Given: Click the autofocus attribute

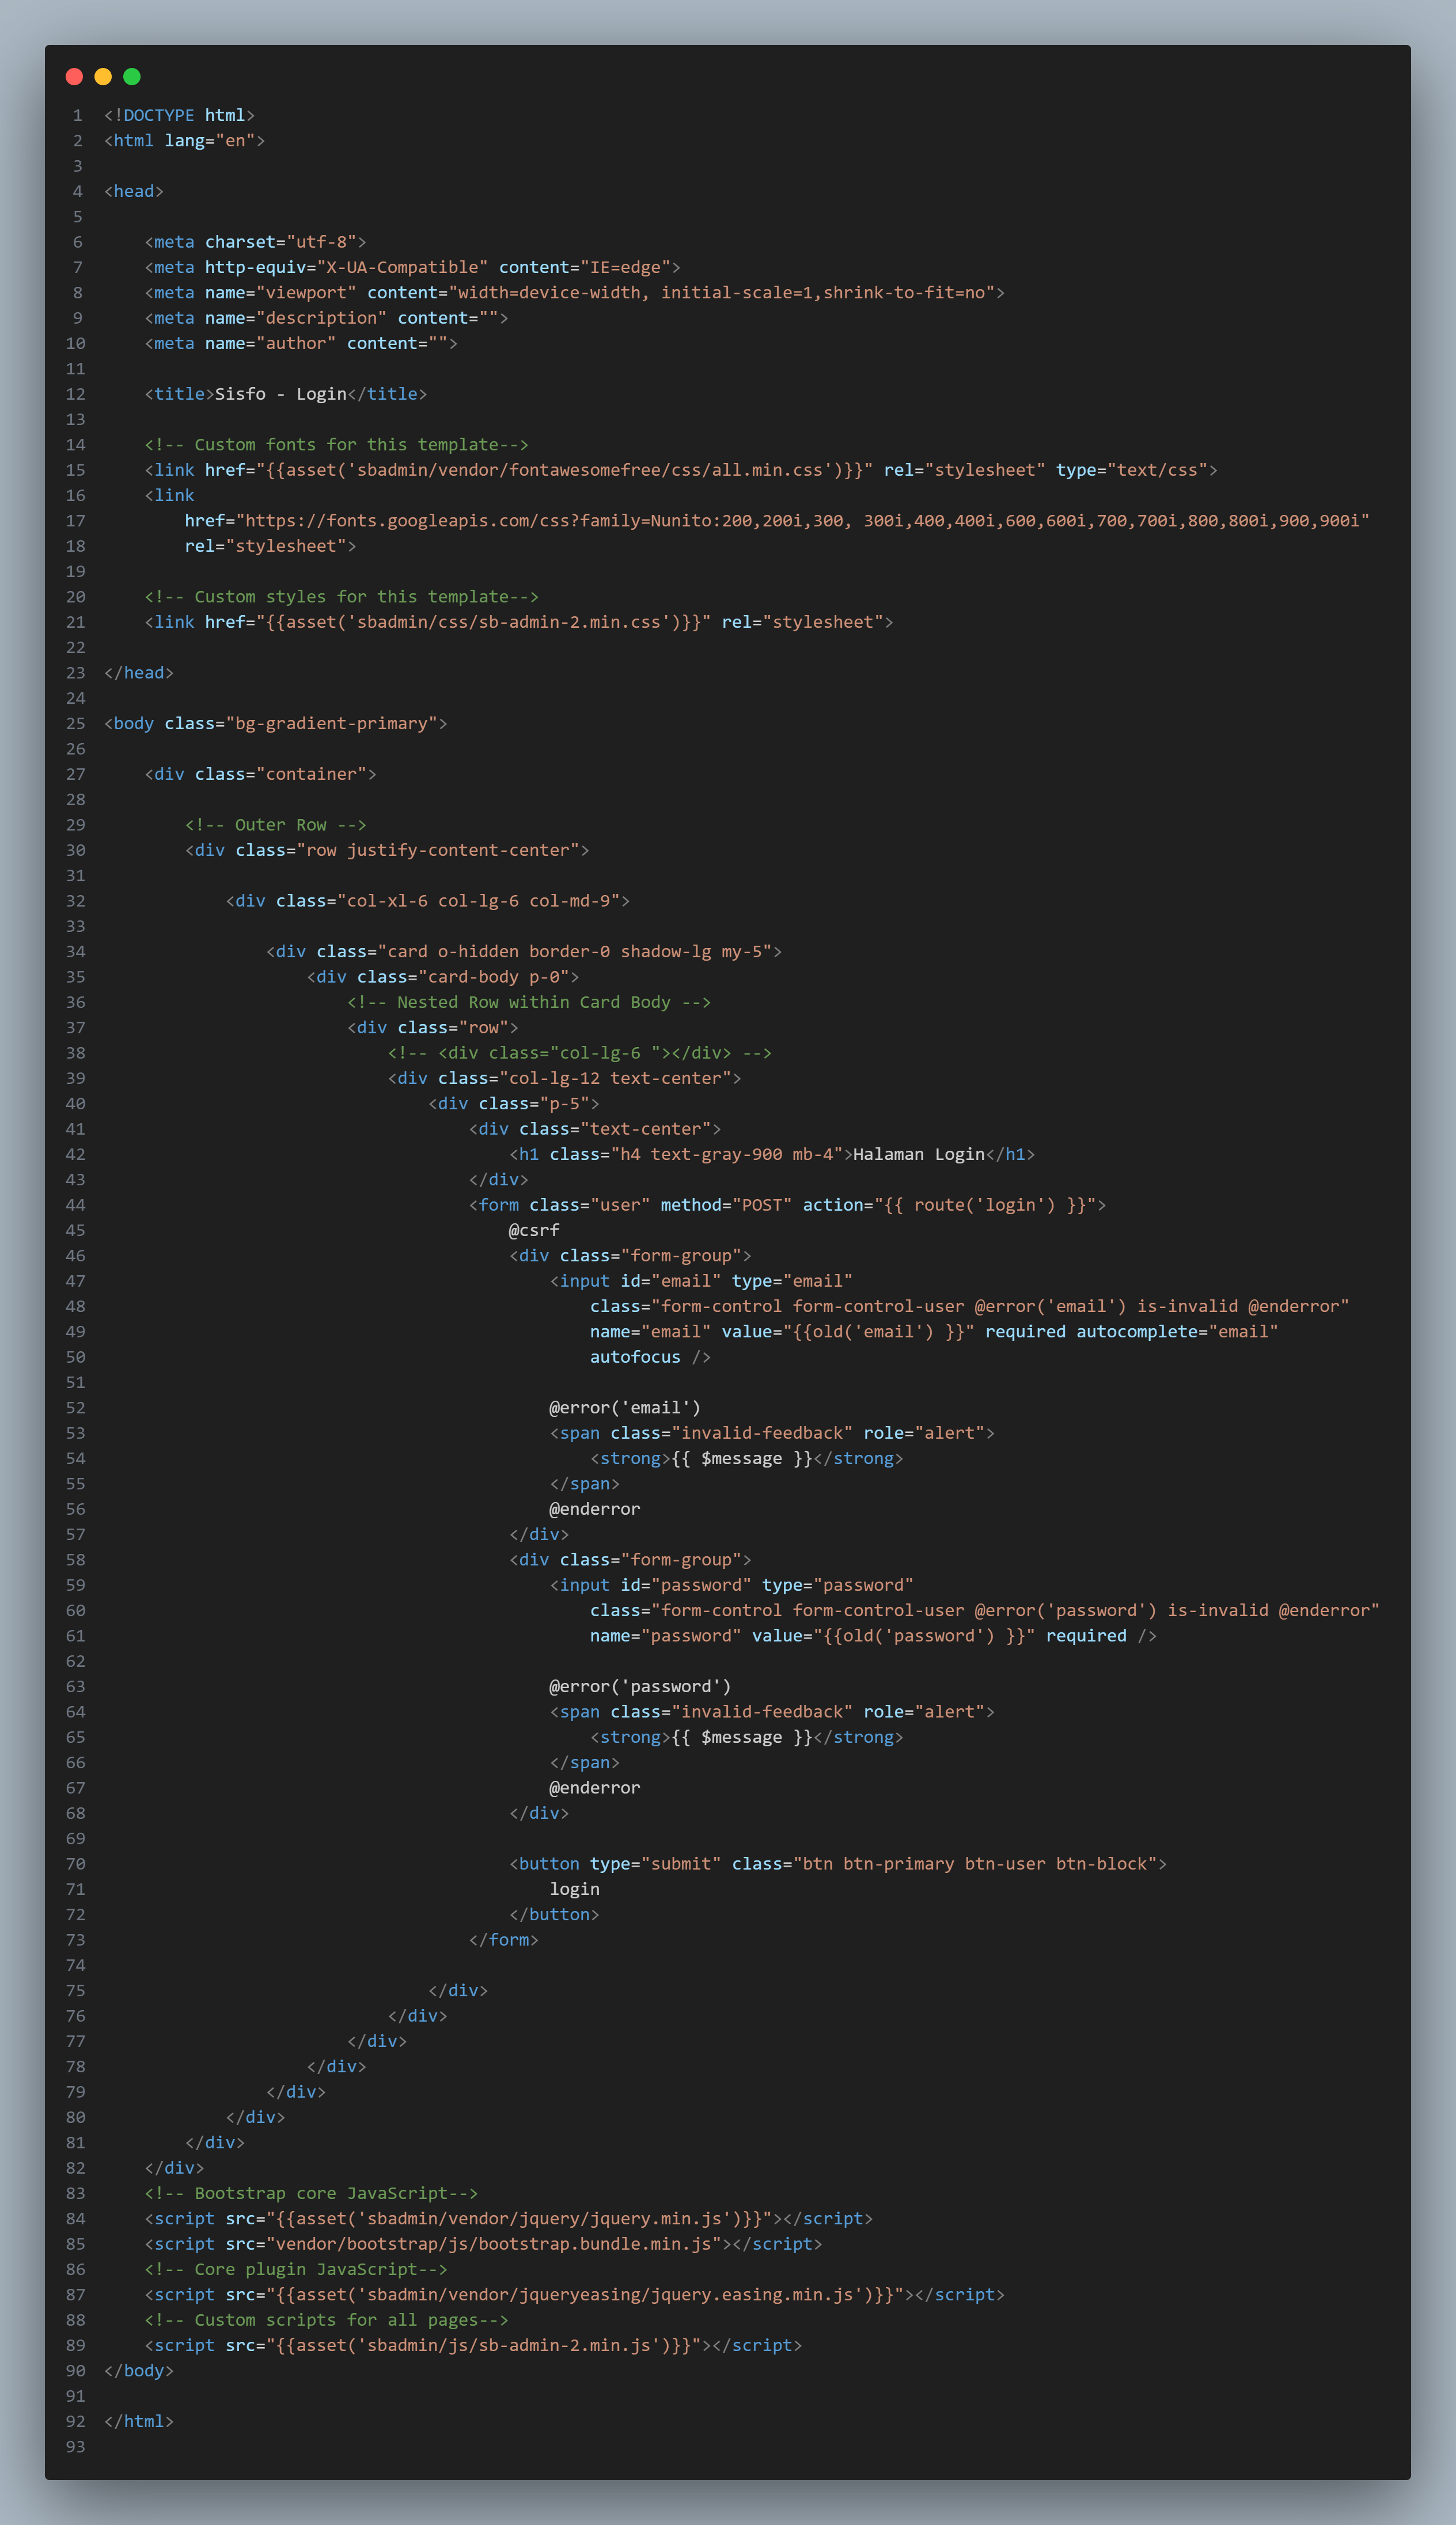Looking at the screenshot, I should tap(635, 1357).
